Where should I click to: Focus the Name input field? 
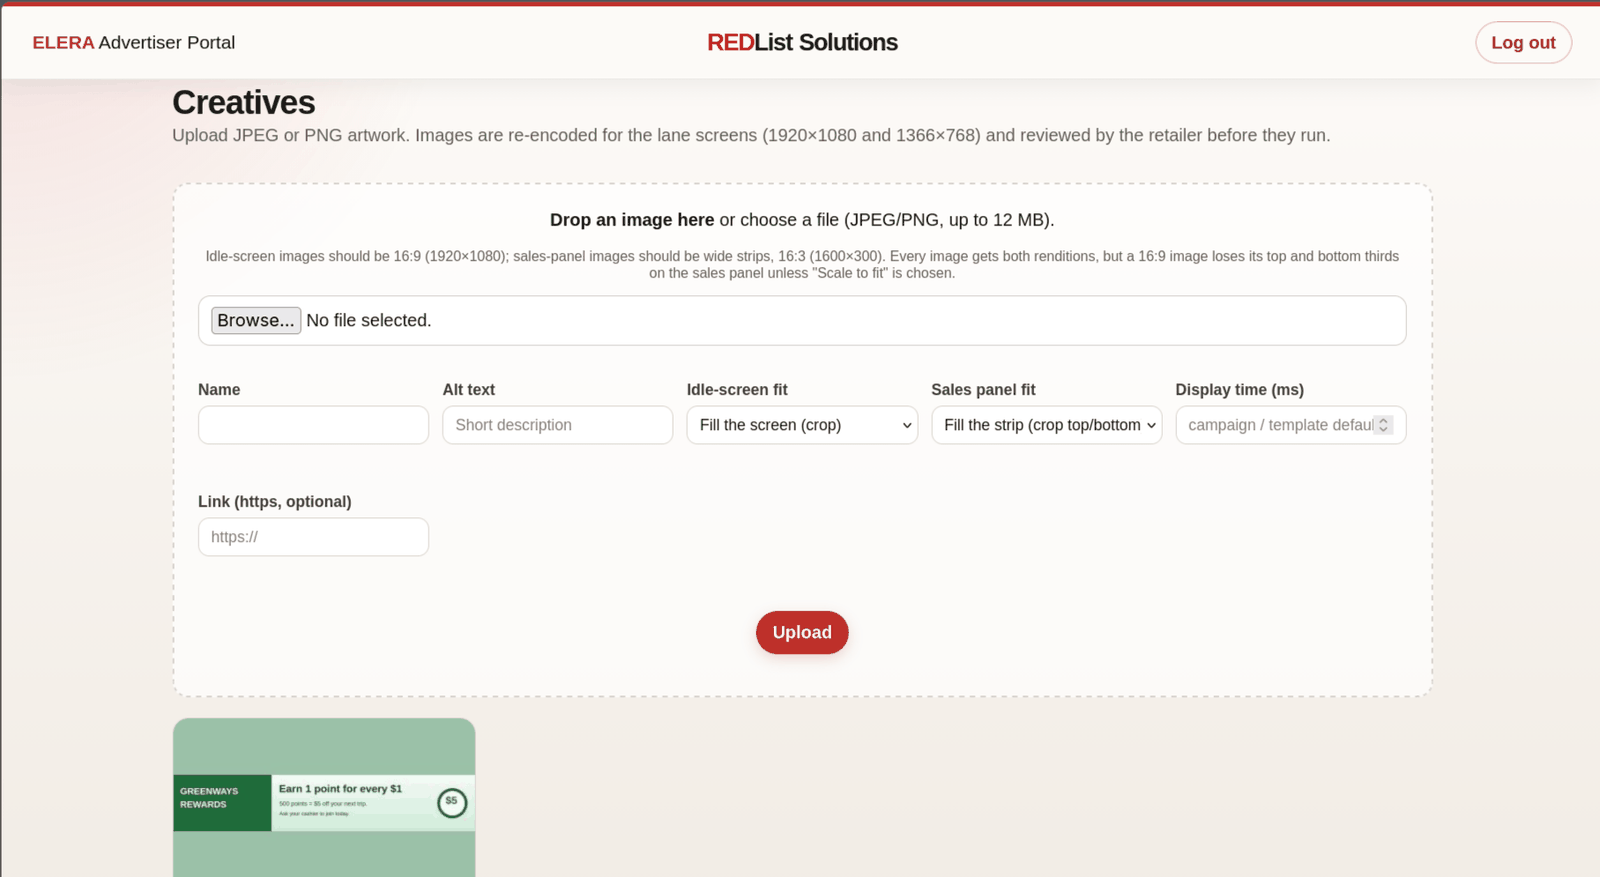coord(313,425)
